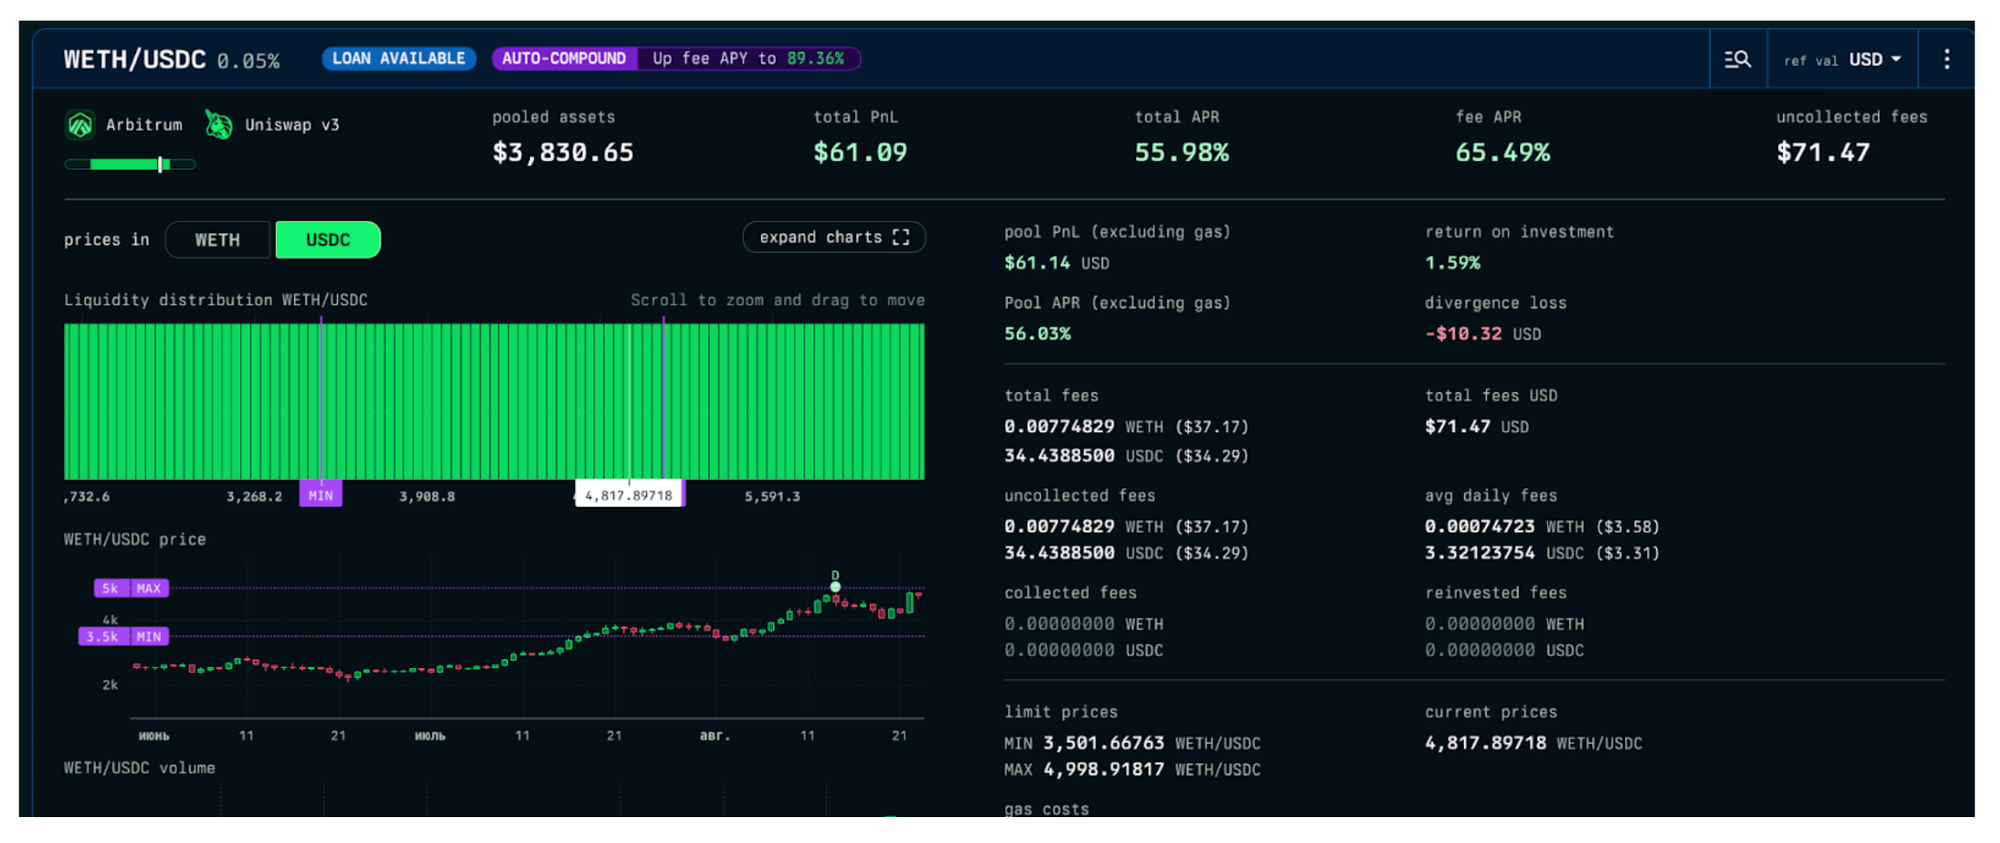Click the MIN marker on liquidity chart
Screen dimensions: 2000x843
321,495
